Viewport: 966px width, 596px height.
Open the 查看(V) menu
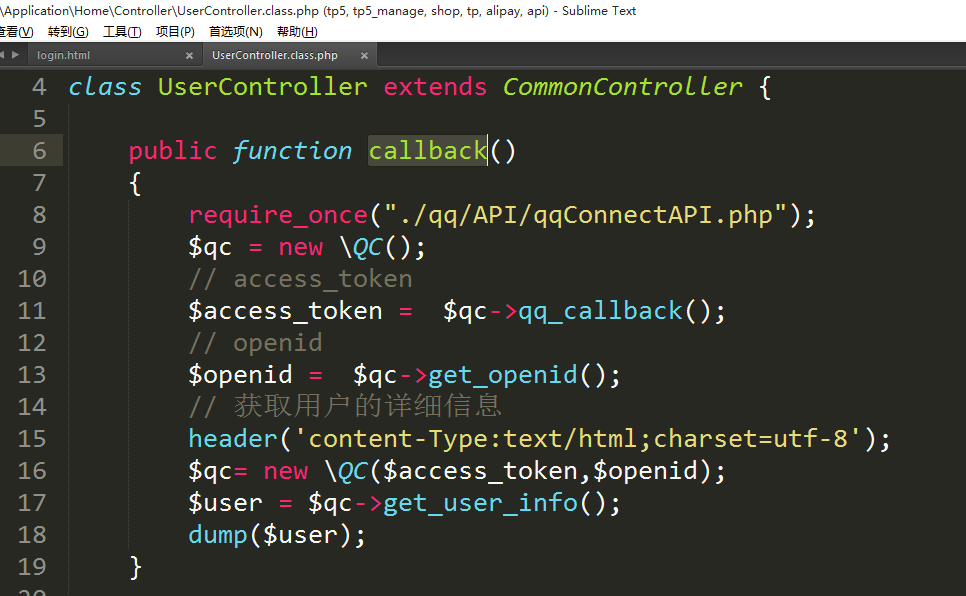coord(16,32)
